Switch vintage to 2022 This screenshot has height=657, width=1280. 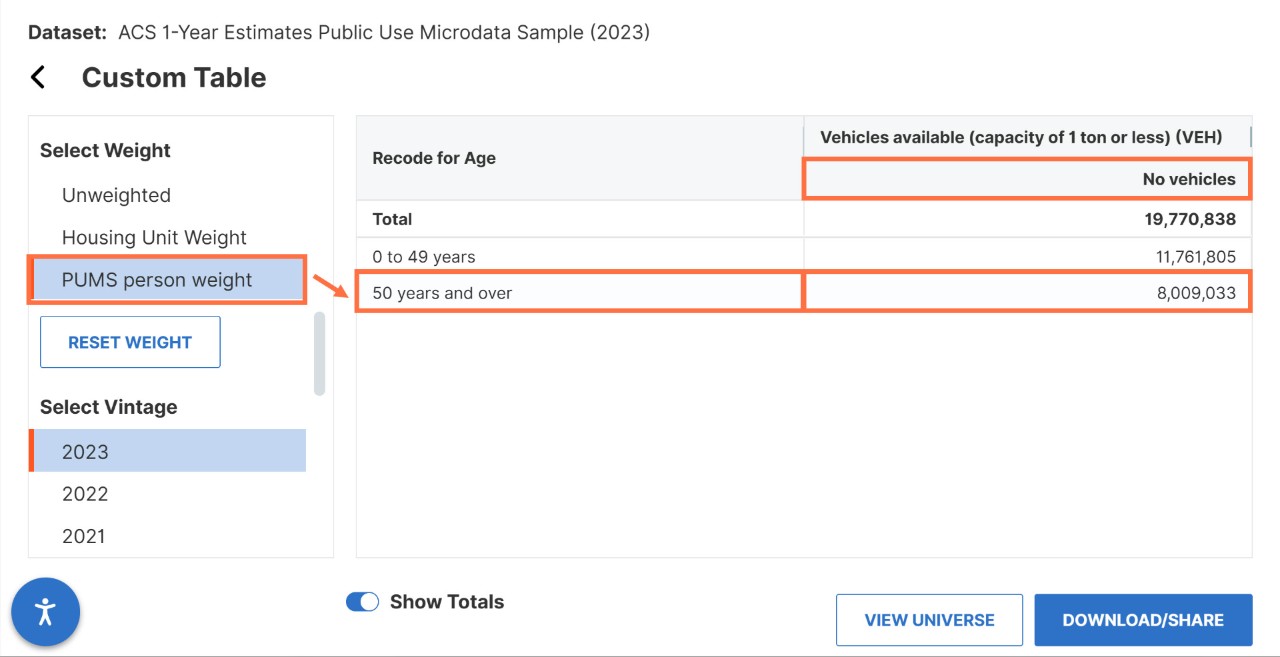pyautogui.click(x=85, y=494)
